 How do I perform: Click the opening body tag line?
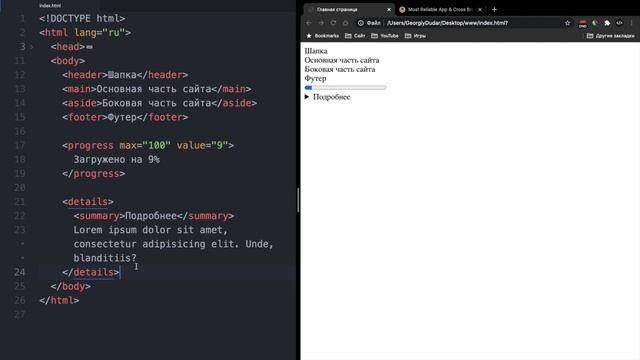click(68, 61)
